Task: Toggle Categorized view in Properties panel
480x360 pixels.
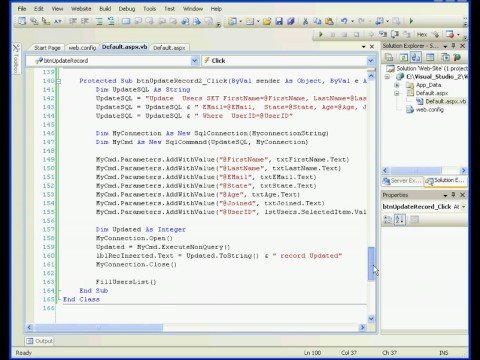Action: point(388,220)
